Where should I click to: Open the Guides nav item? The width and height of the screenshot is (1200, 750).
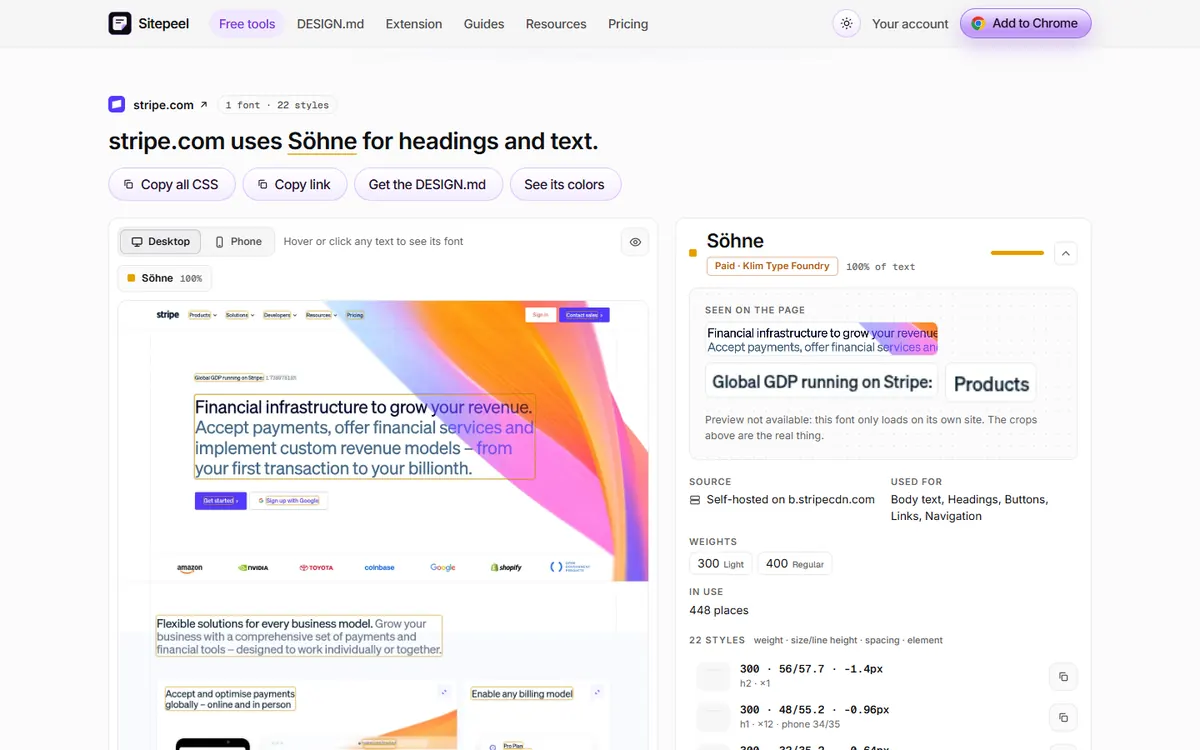tap(484, 24)
